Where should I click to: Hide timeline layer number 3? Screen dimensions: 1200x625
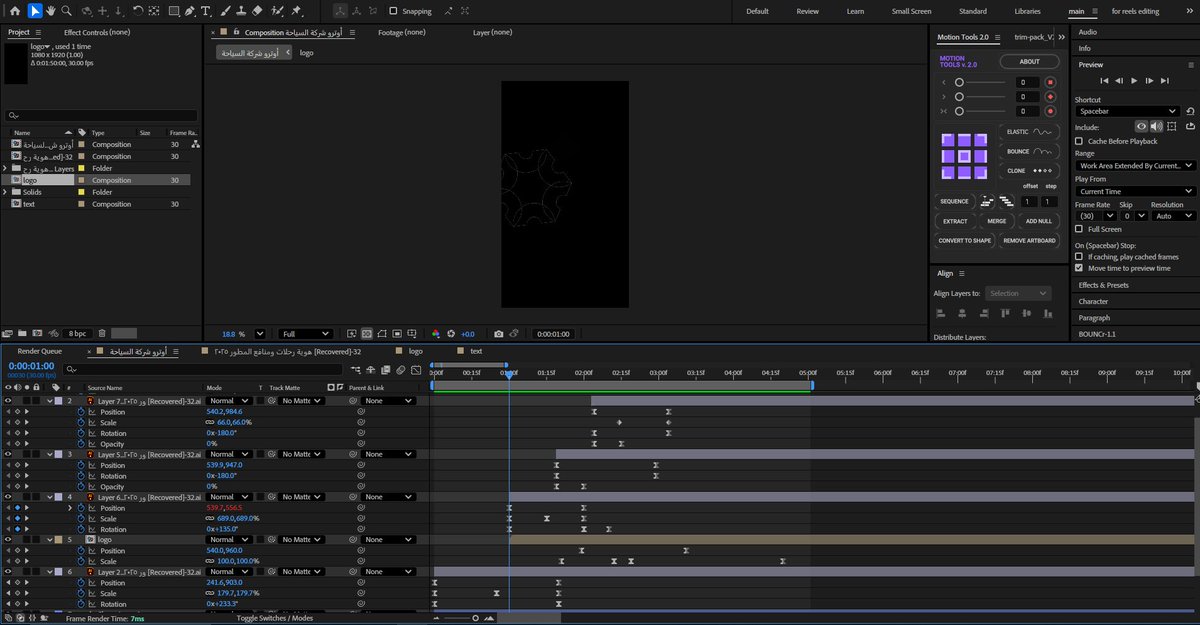click(x=8, y=454)
